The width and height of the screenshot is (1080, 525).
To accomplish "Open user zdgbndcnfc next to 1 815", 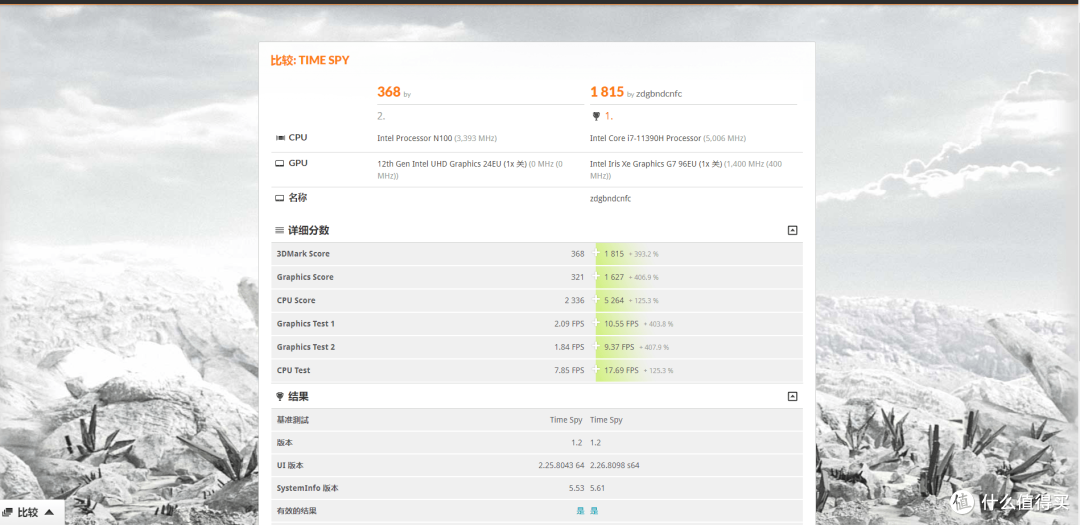I will click(659, 94).
